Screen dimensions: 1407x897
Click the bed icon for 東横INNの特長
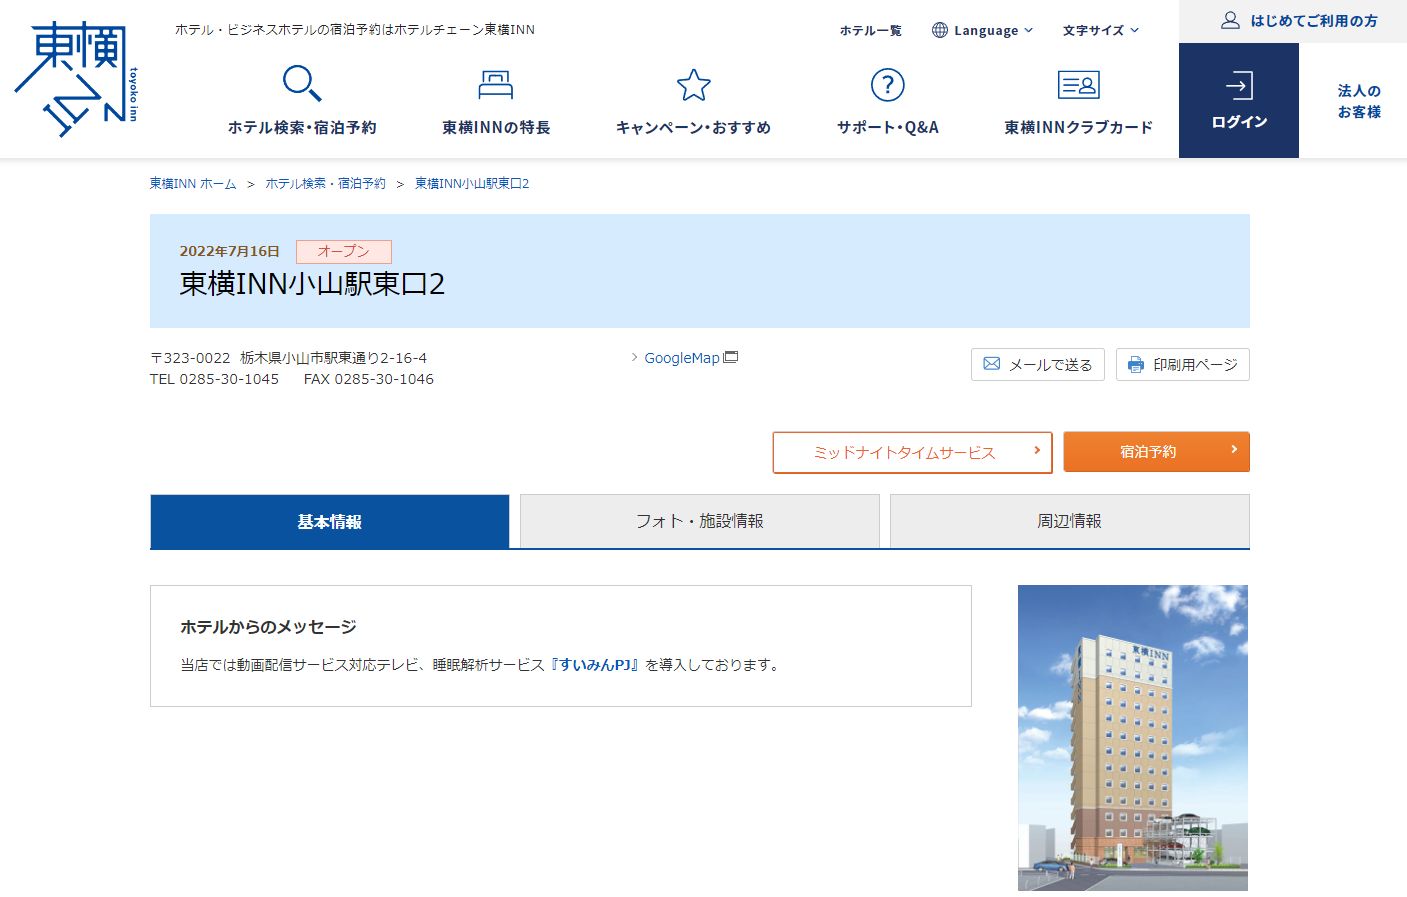coord(495,84)
